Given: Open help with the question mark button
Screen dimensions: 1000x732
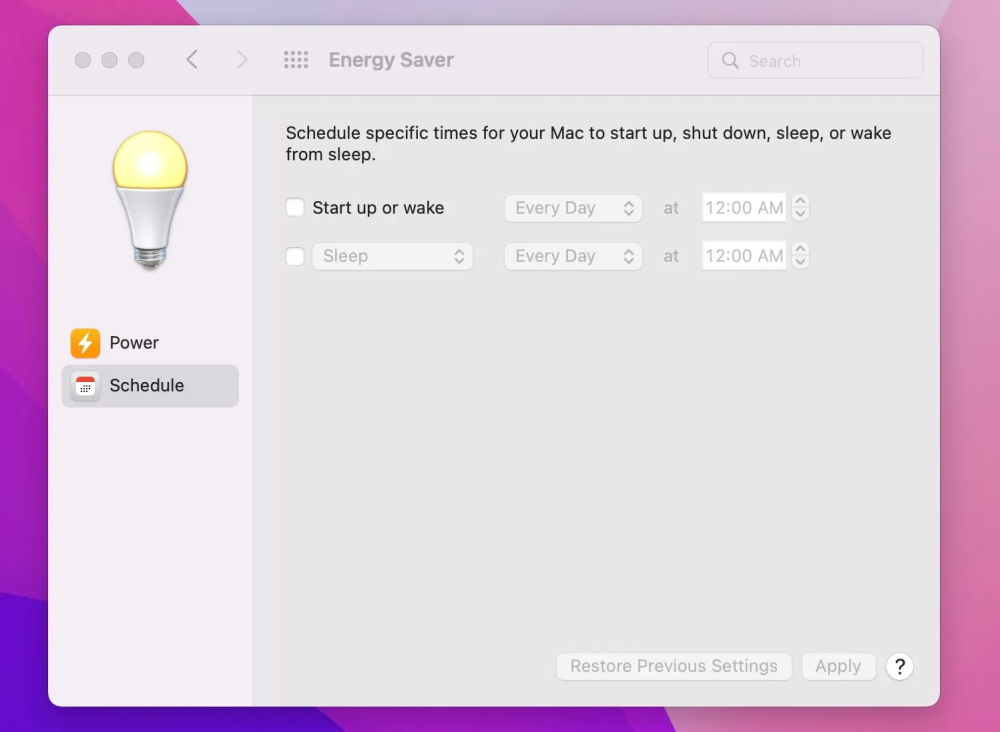Looking at the screenshot, I should 899,667.
